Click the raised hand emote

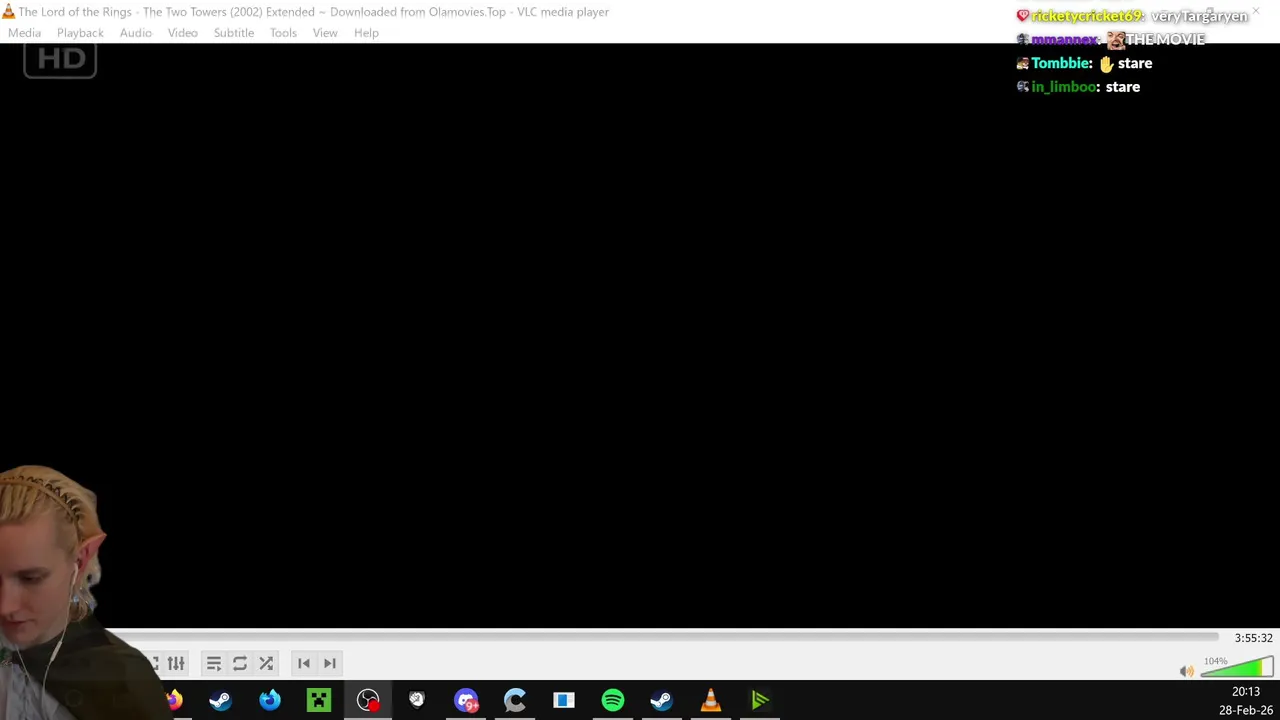(x=1106, y=64)
